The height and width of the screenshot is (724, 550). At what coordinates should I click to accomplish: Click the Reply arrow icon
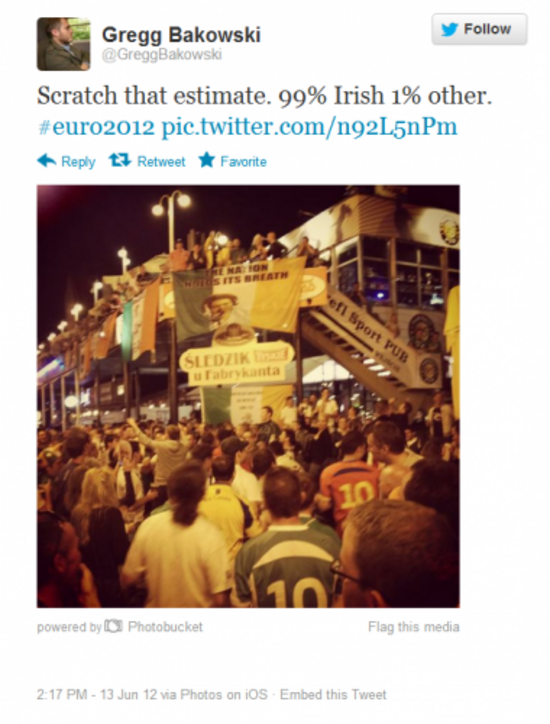click(x=47, y=161)
